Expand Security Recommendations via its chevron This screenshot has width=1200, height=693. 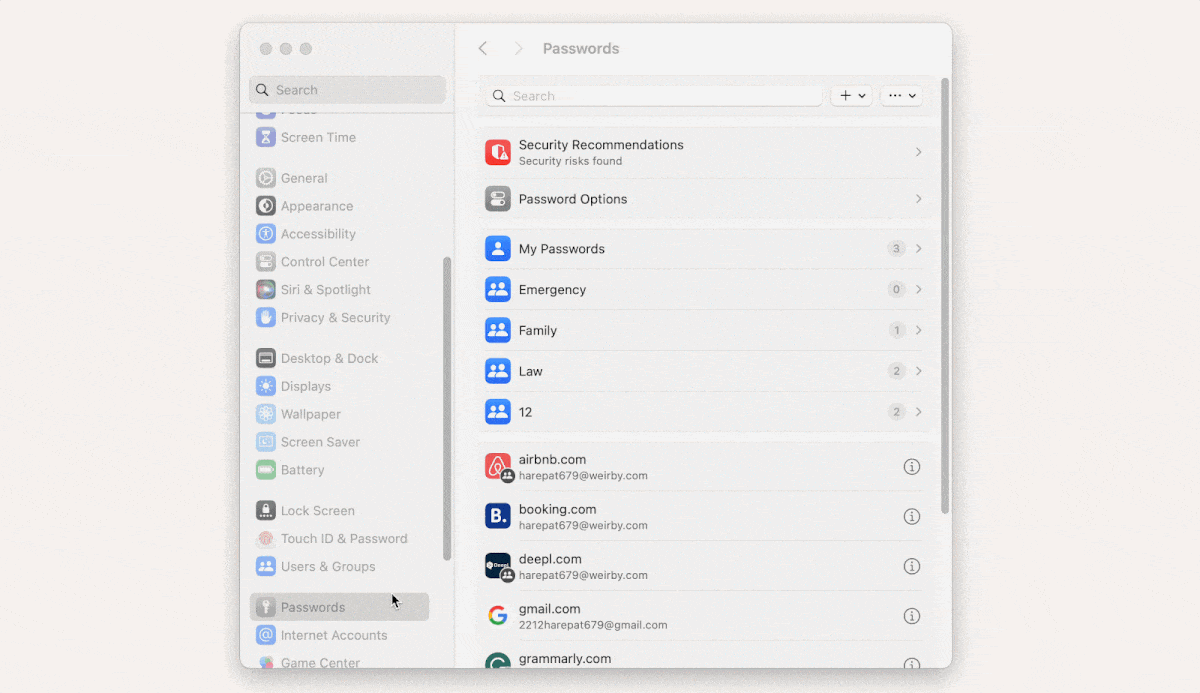[919, 152]
